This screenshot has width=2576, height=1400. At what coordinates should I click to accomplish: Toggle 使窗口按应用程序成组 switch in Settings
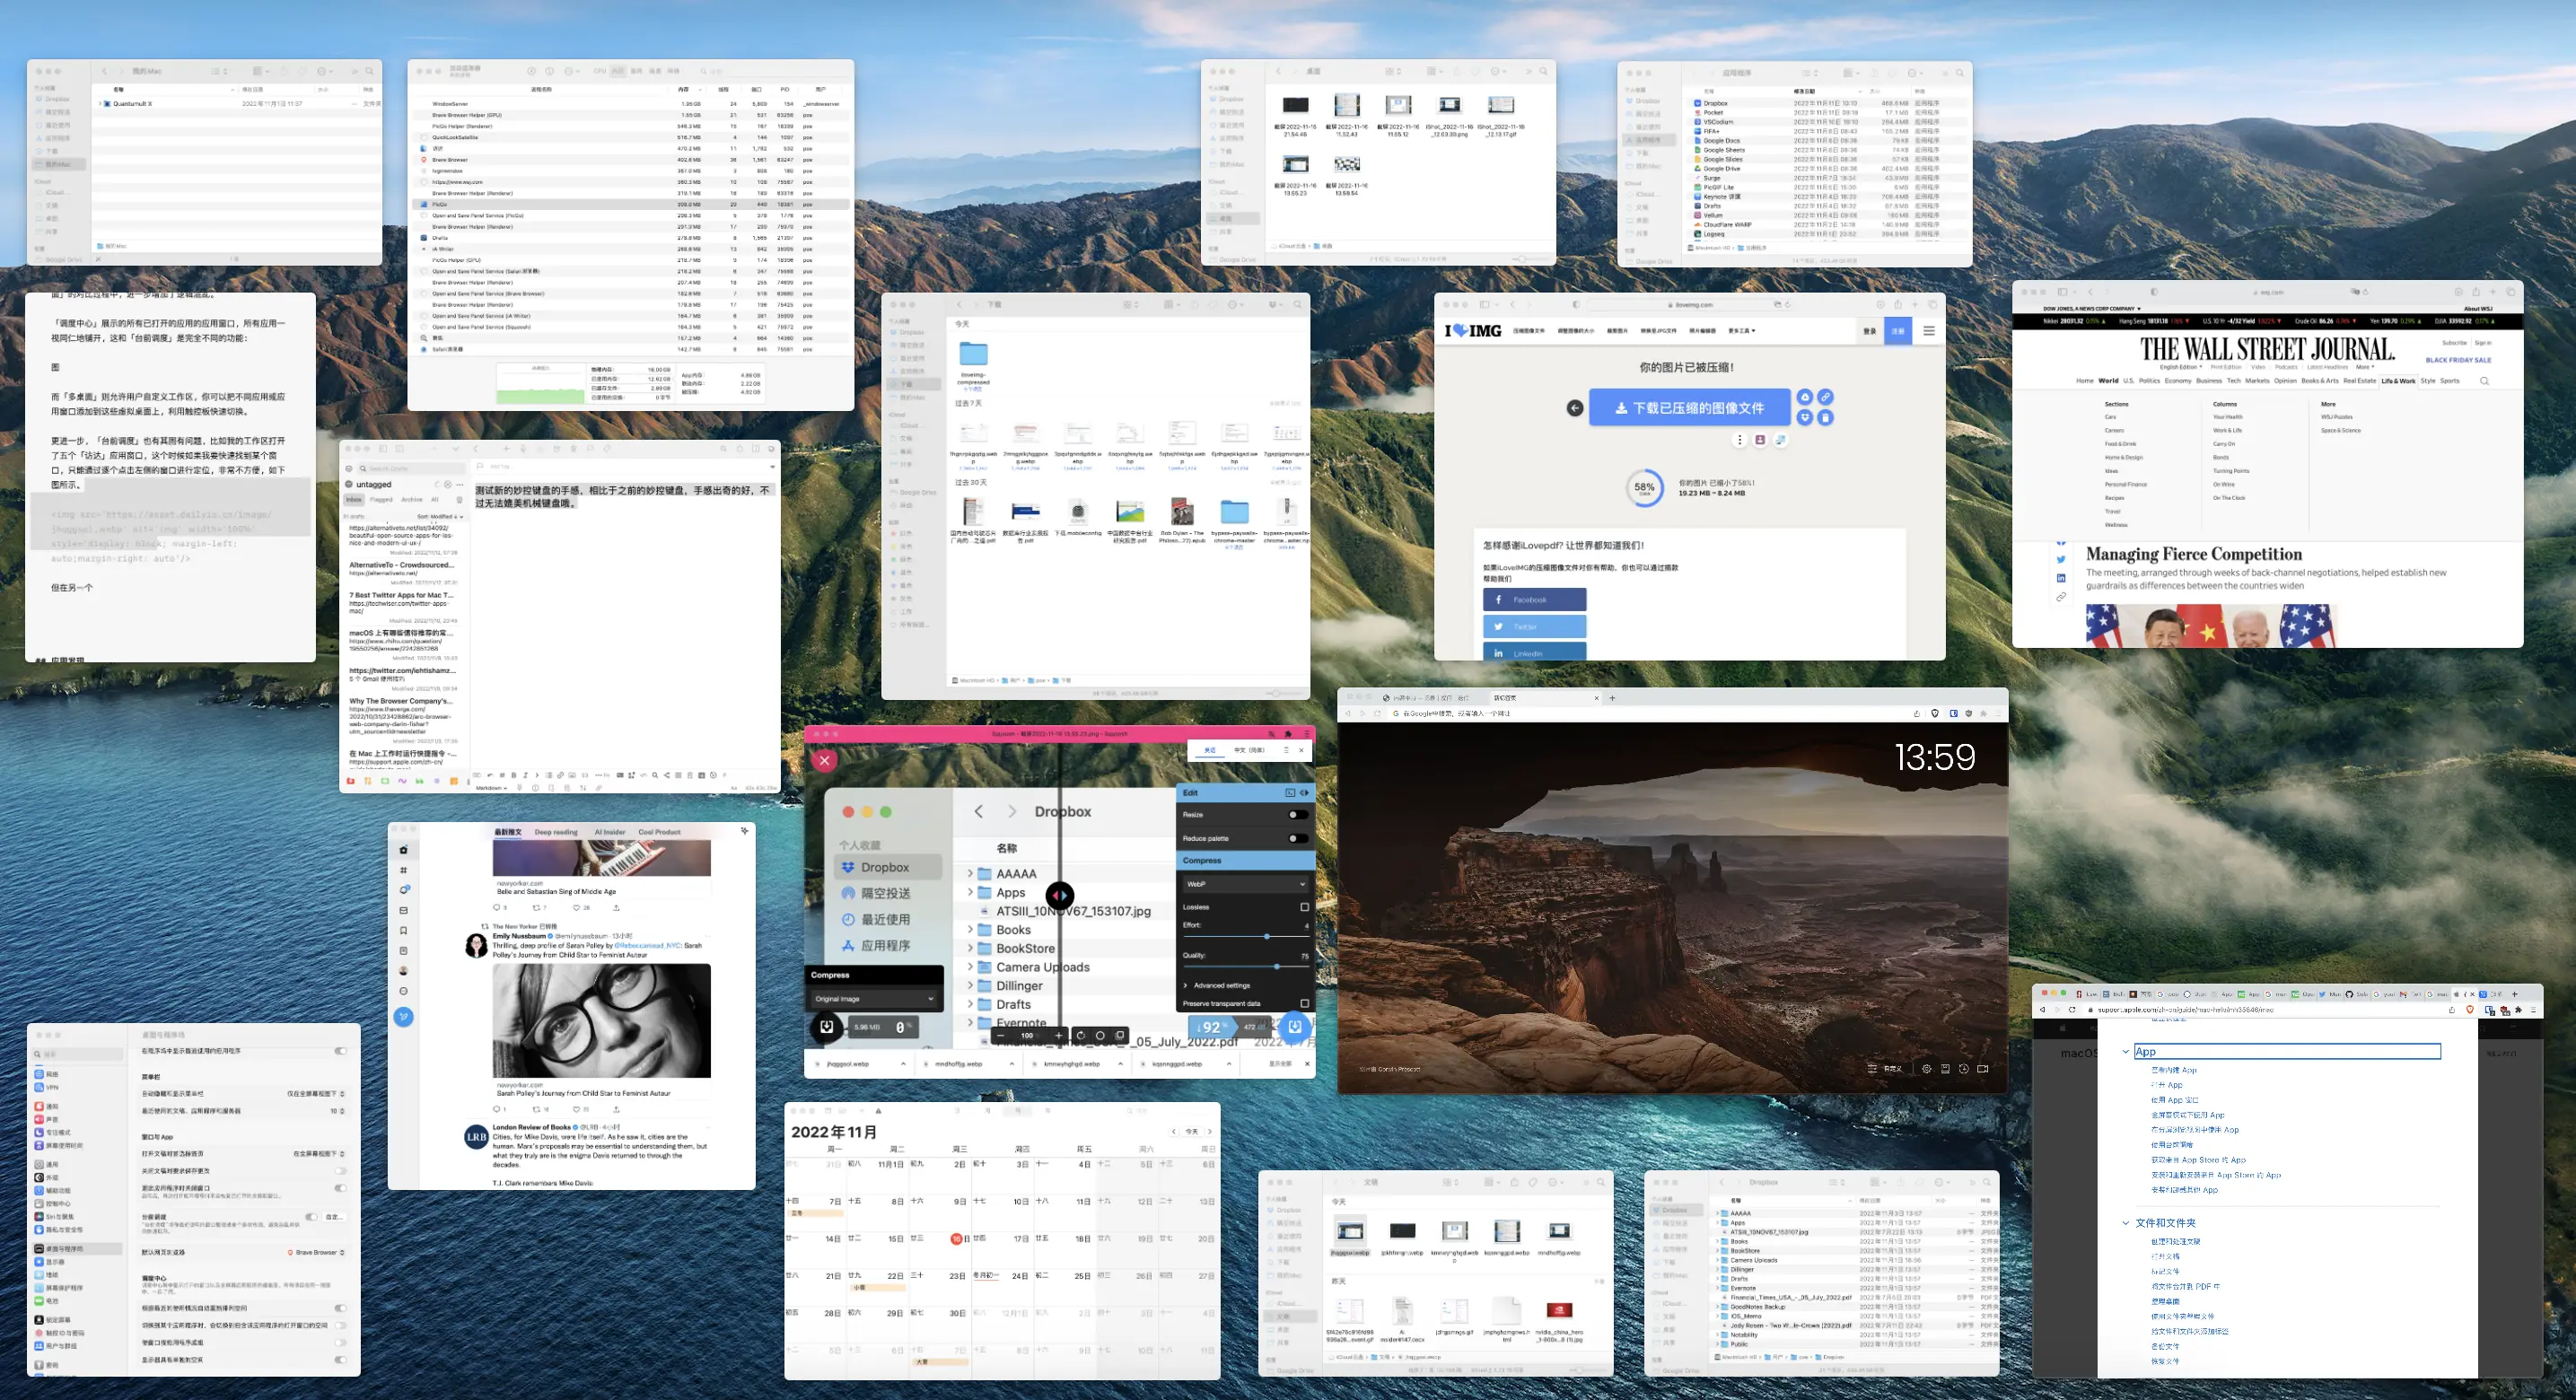[341, 1343]
